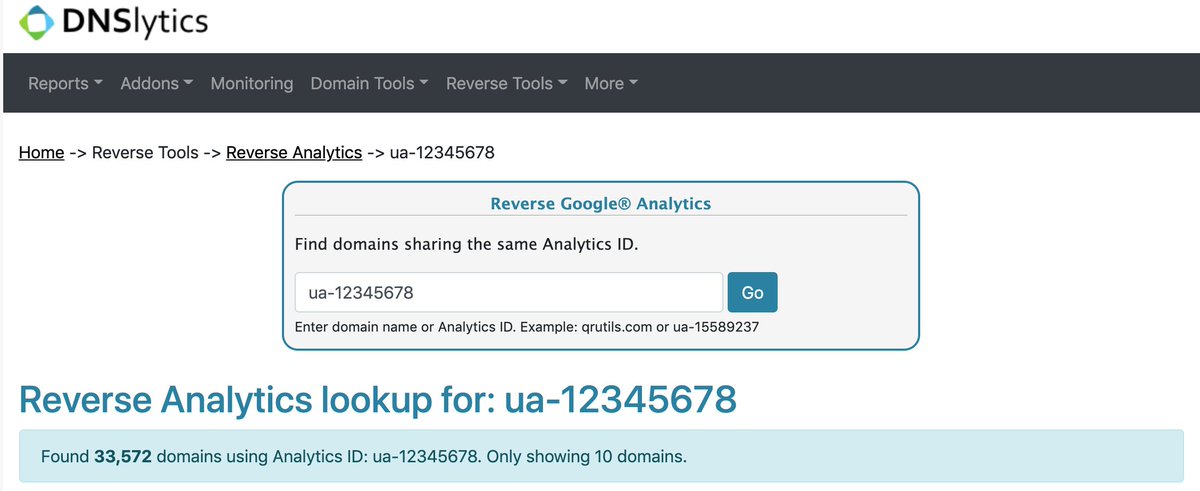The image size is (1200, 491).
Task: Open the Reverse Analytics breadcrumb link
Action: [294, 153]
